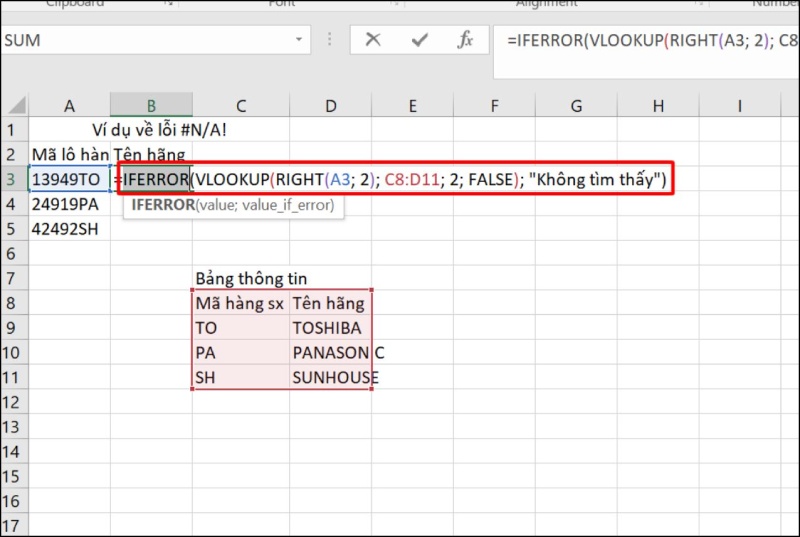Select column A header
This screenshot has height=537, width=800.
click(69, 106)
